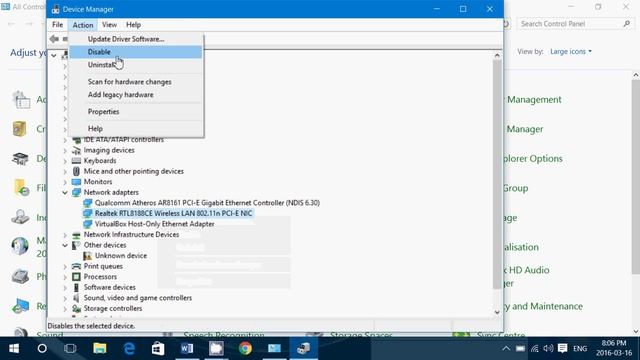
Task: Click the Cortana circle on taskbar
Action: (42, 349)
